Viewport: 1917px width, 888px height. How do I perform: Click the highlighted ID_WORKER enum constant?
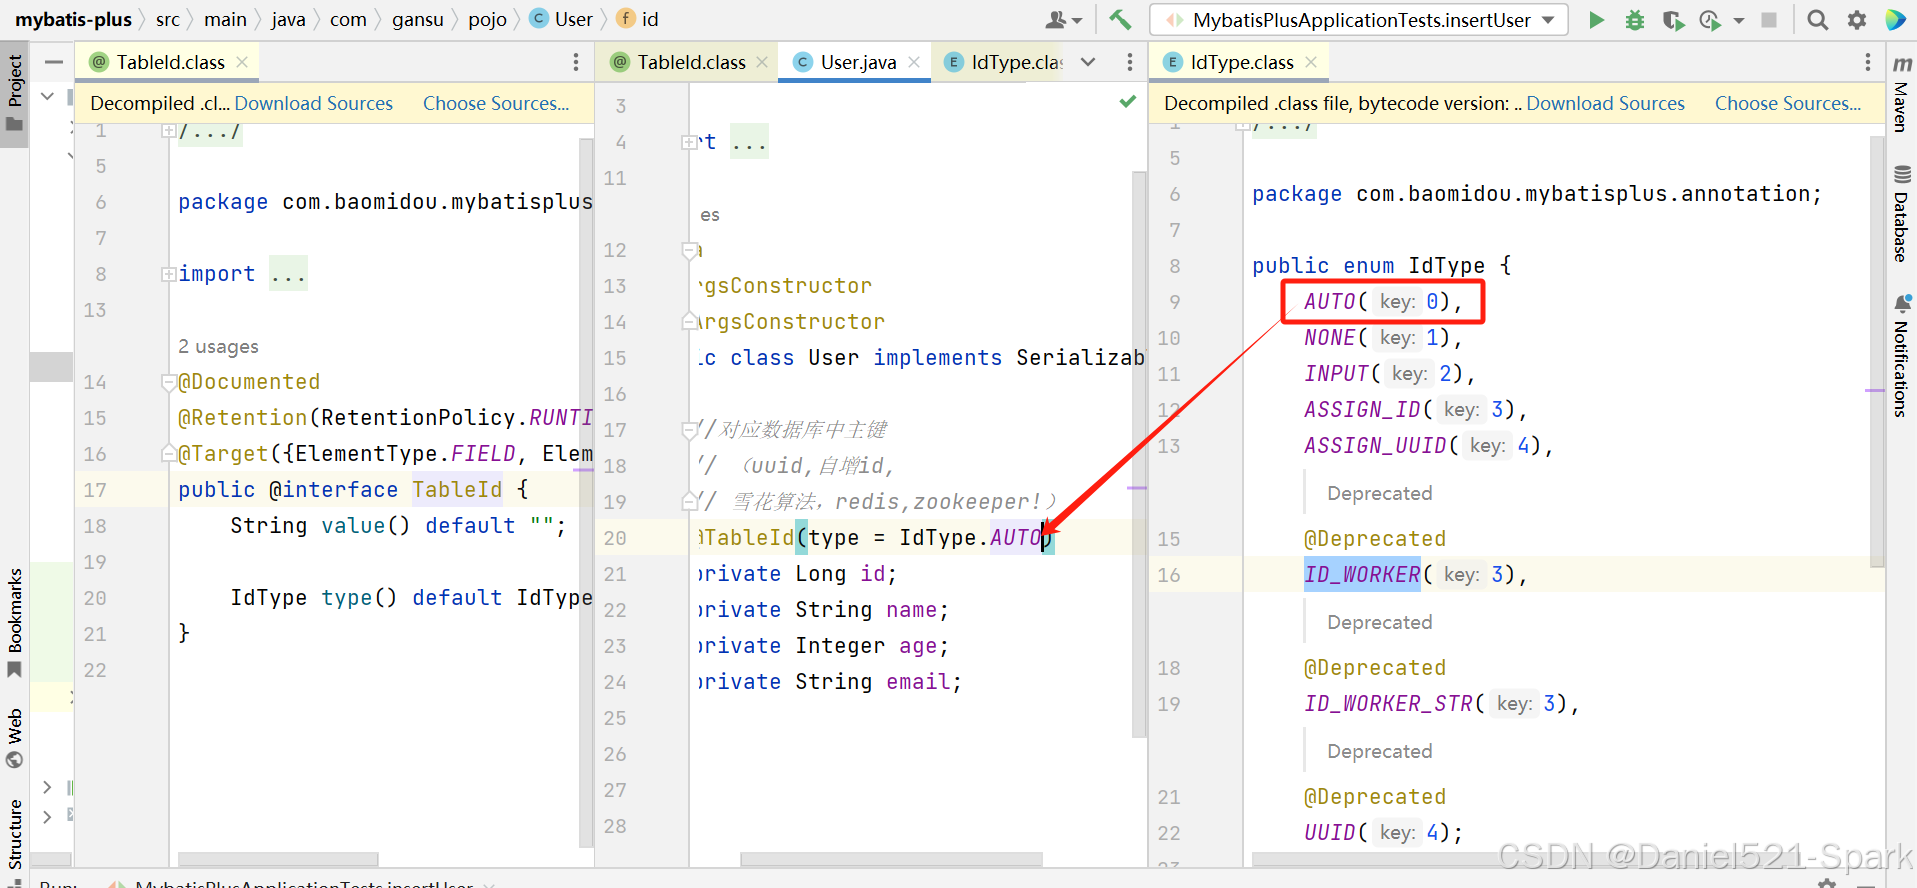pos(1362,574)
